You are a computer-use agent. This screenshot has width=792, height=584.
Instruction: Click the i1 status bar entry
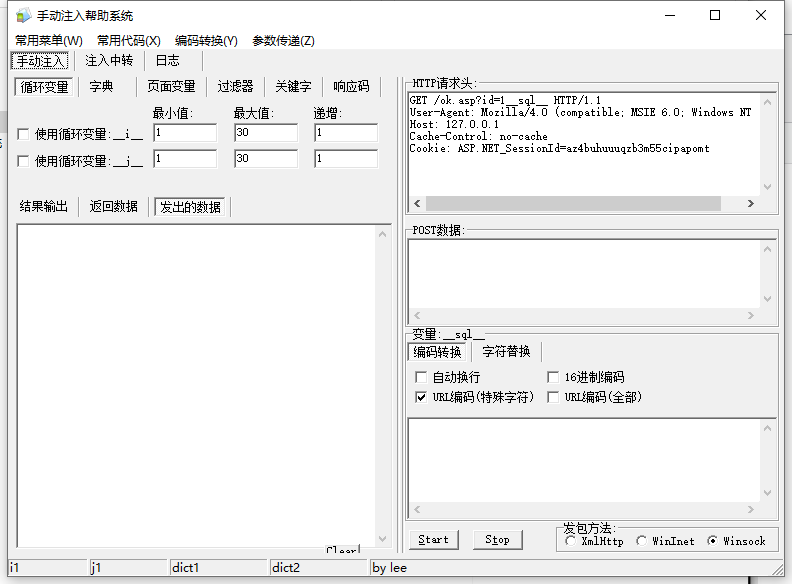coord(47,568)
